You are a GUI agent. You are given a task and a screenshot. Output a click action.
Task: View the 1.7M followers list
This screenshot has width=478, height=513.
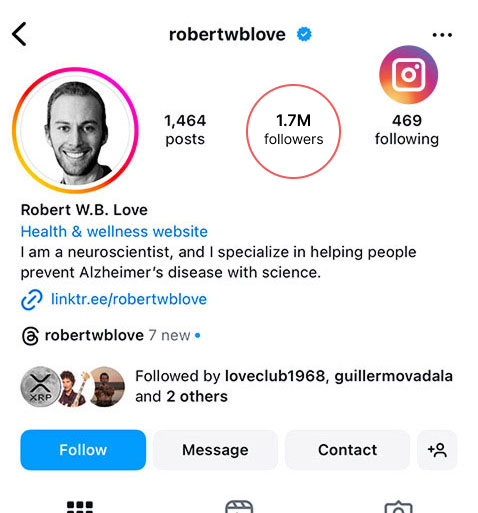(x=293, y=130)
